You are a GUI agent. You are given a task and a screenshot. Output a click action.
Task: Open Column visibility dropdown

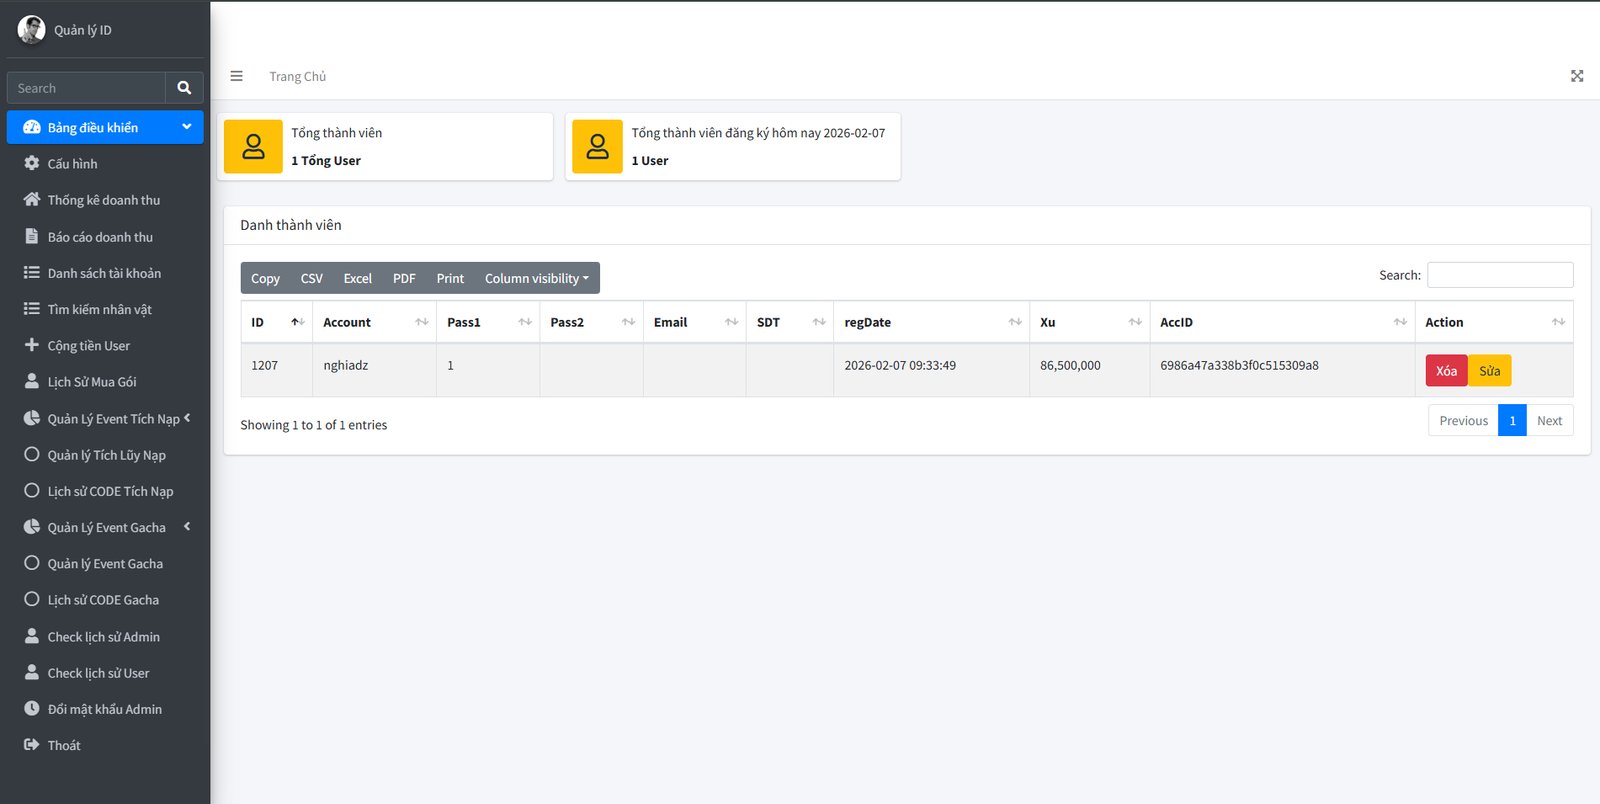coord(536,278)
